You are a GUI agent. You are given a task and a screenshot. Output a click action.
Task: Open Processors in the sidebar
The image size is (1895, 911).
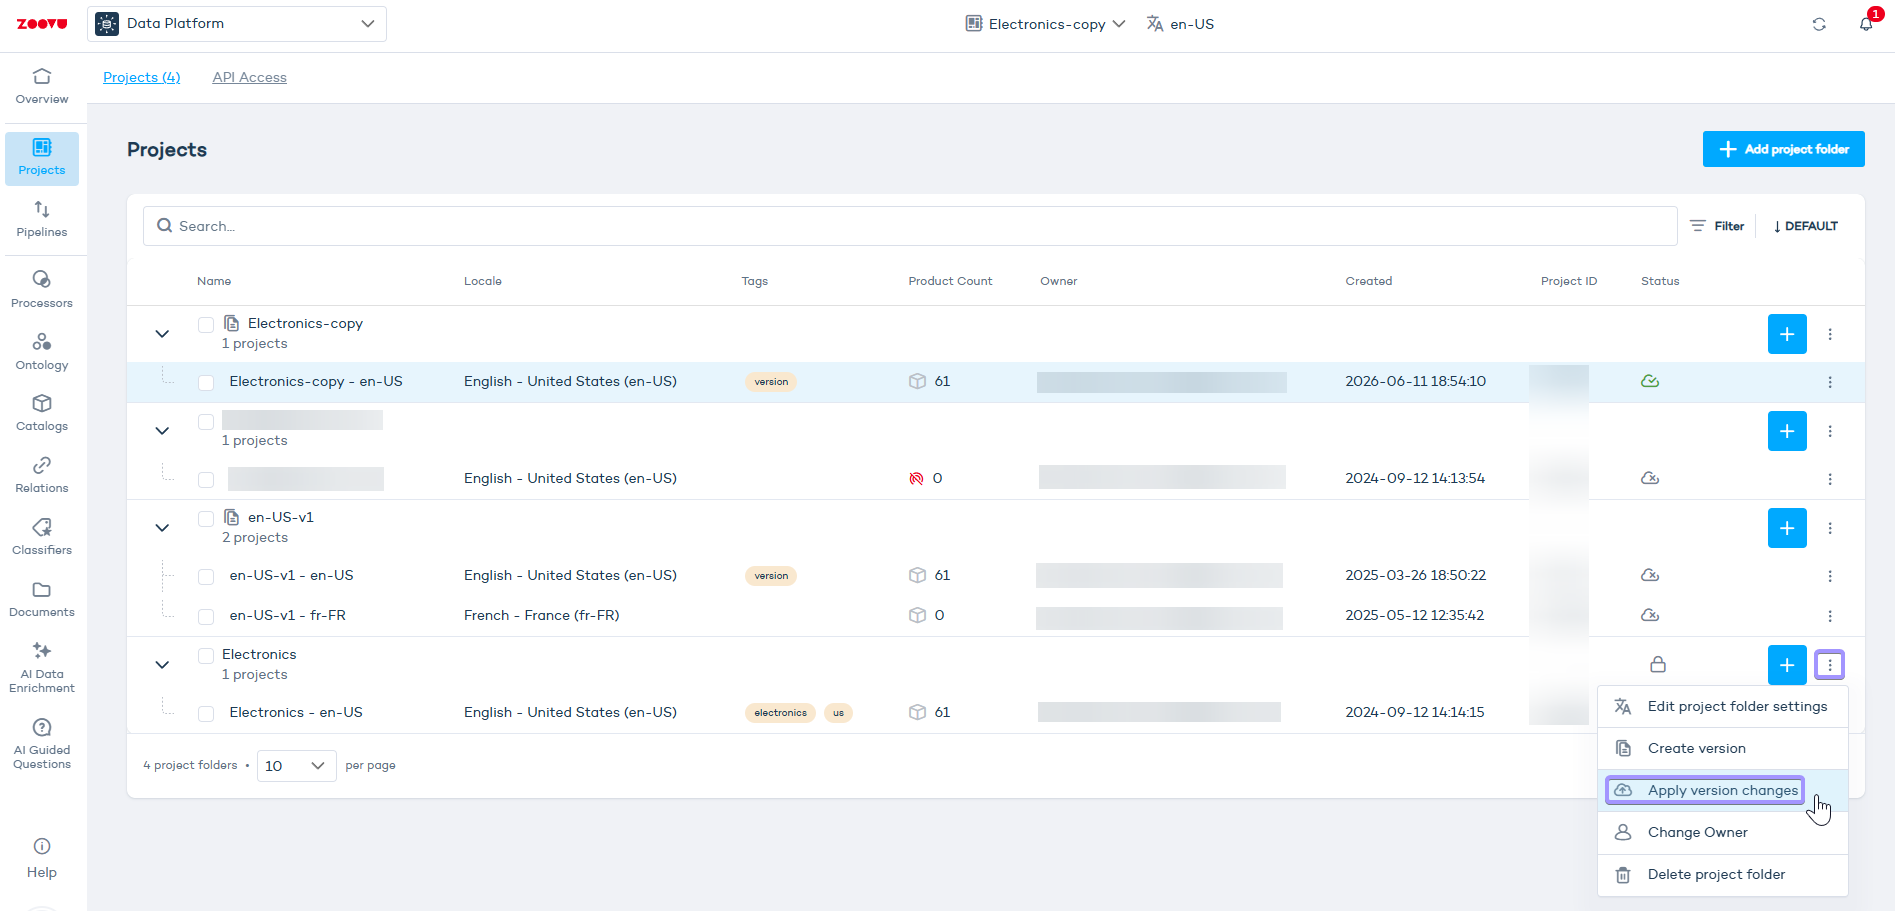[x=42, y=290]
